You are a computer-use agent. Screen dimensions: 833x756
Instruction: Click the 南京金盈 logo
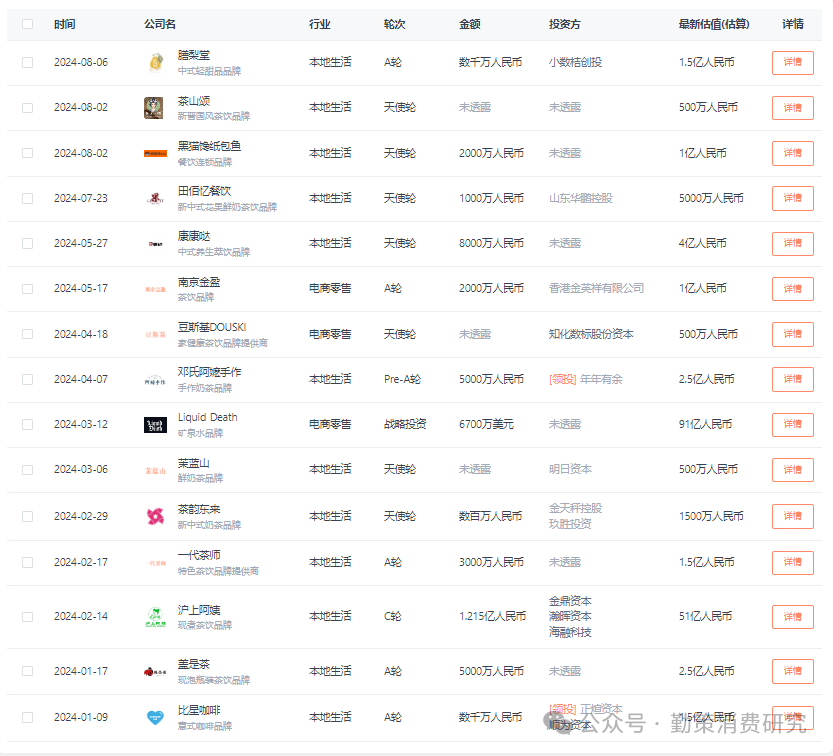tap(155, 289)
